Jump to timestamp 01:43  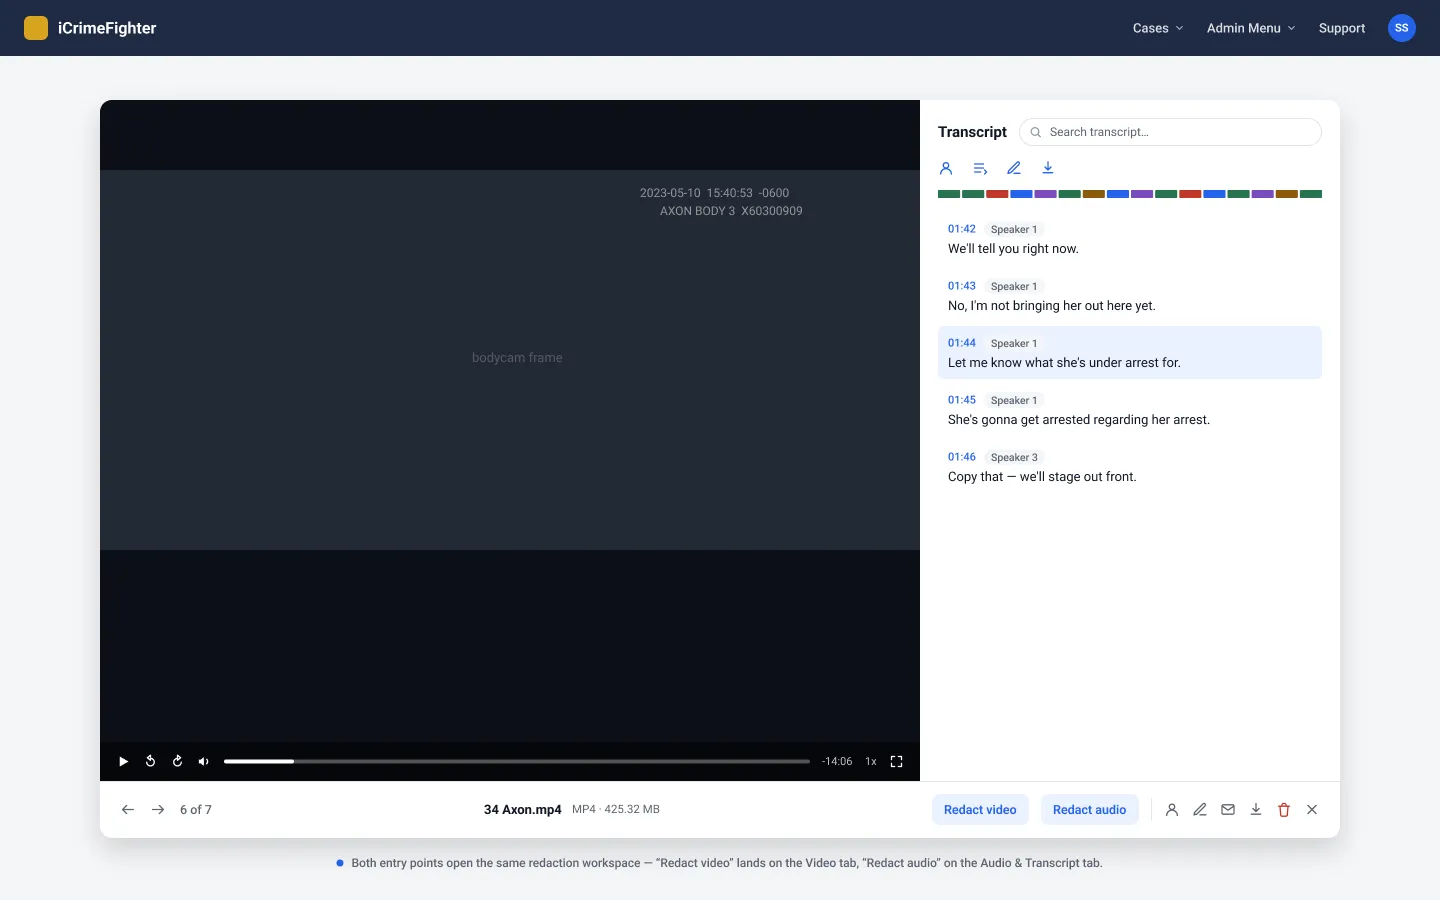pyautogui.click(x=962, y=286)
